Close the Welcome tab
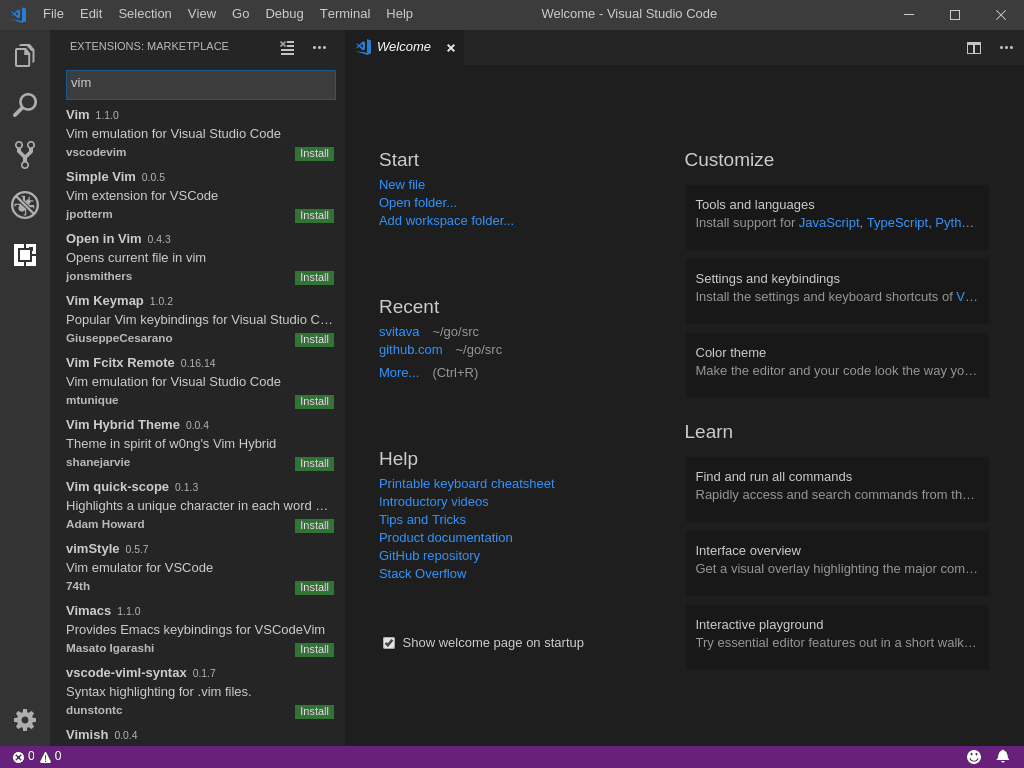 click(451, 48)
